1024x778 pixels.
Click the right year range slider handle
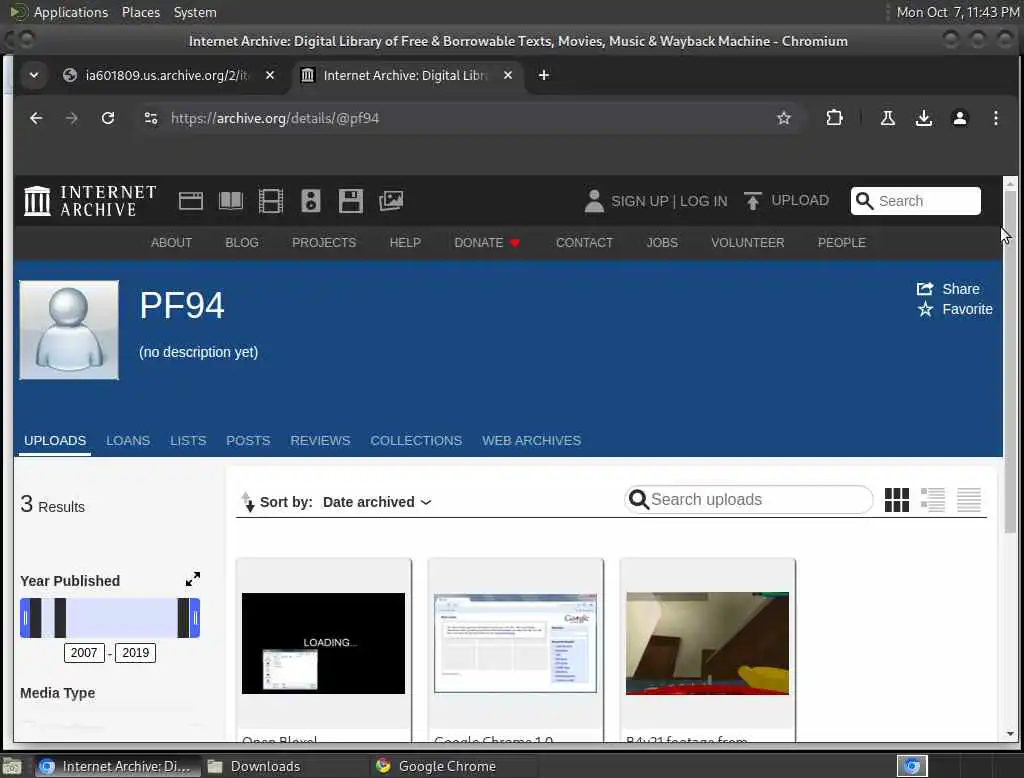pyautogui.click(x=195, y=618)
